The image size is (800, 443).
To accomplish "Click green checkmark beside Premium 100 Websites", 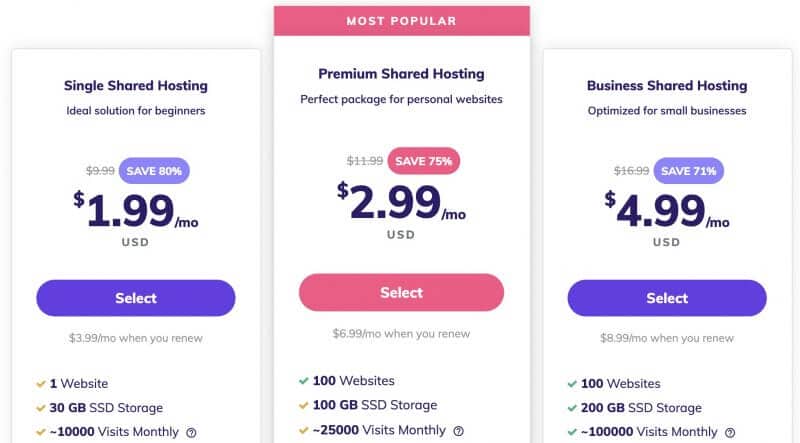I will coord(304,381).
